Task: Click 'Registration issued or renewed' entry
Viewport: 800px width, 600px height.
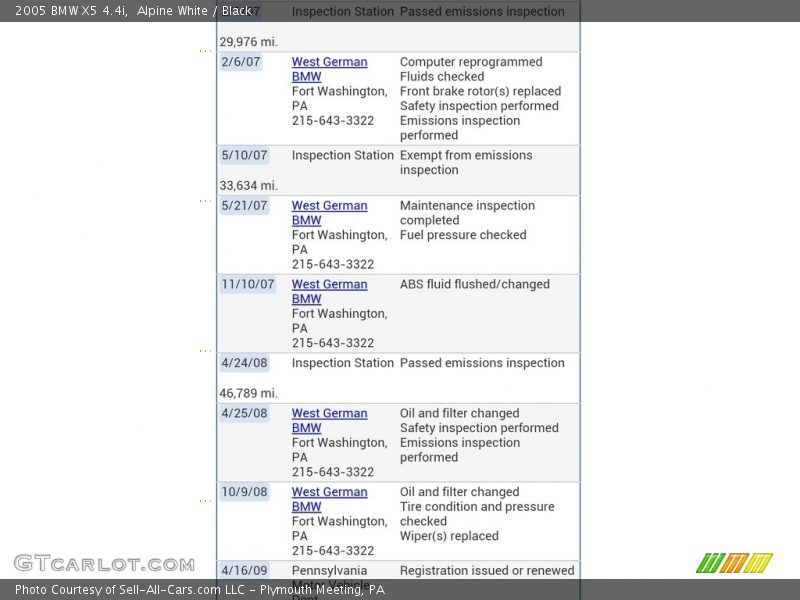Action: coord(487,570)
